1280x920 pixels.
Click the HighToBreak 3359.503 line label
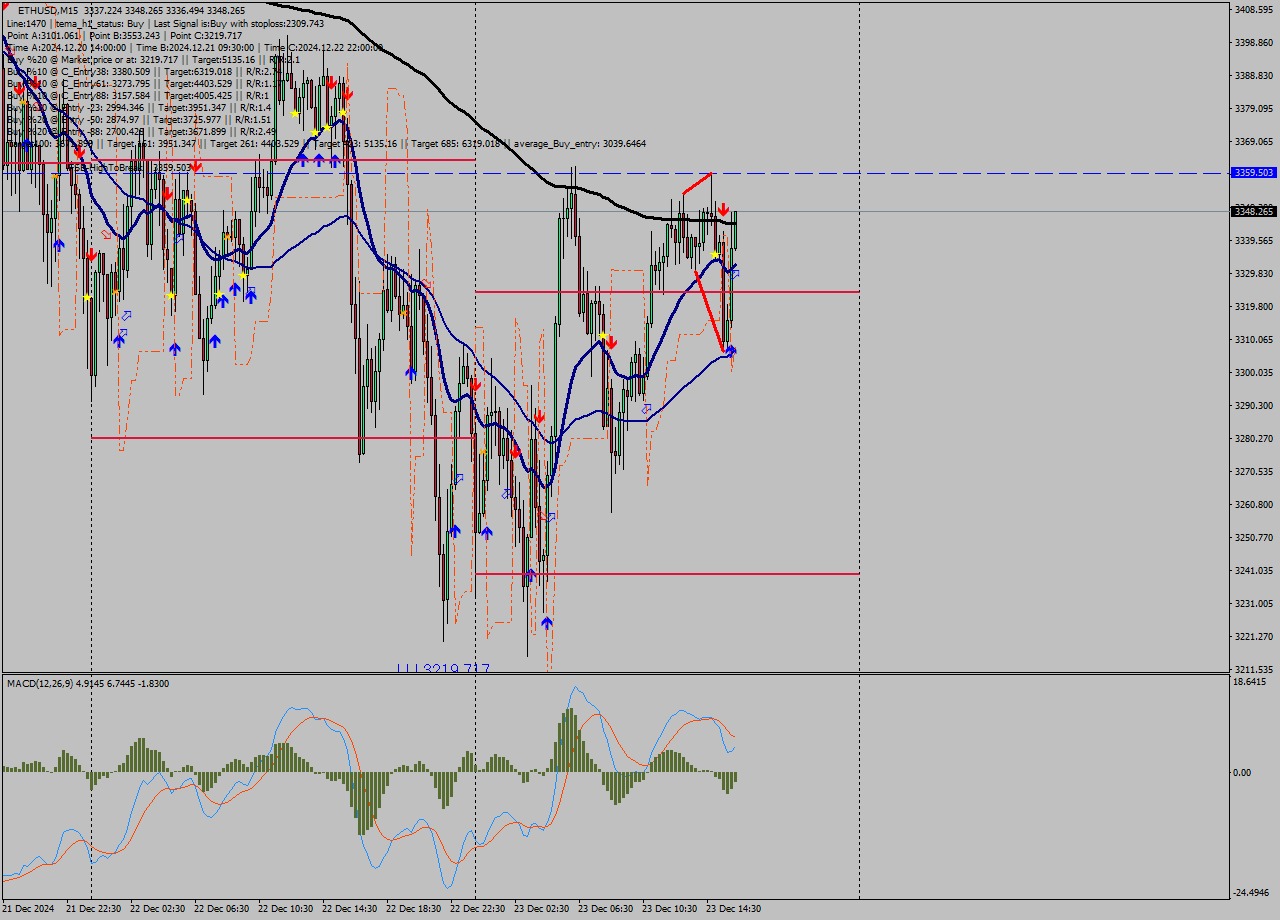(130, 168)
